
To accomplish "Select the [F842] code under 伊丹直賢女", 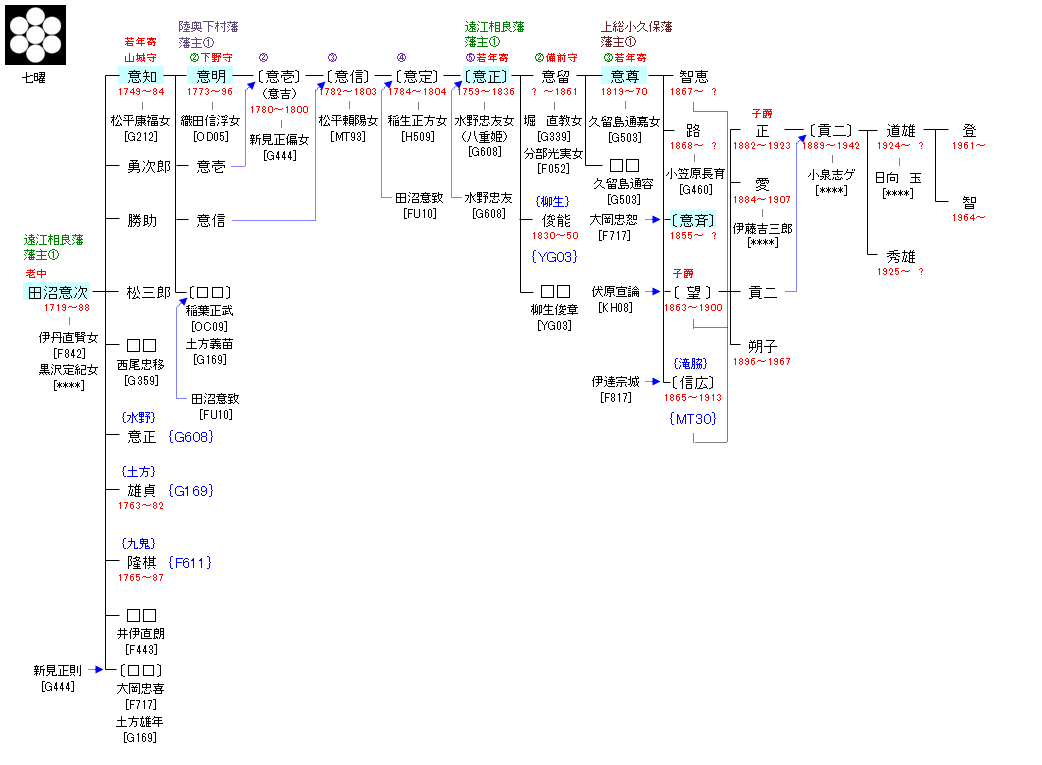I will coord(69,353).
